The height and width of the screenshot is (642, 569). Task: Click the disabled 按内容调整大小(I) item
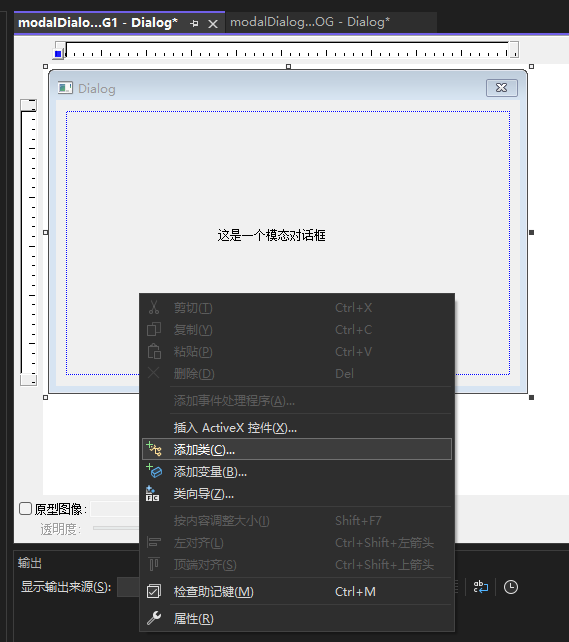297,520
